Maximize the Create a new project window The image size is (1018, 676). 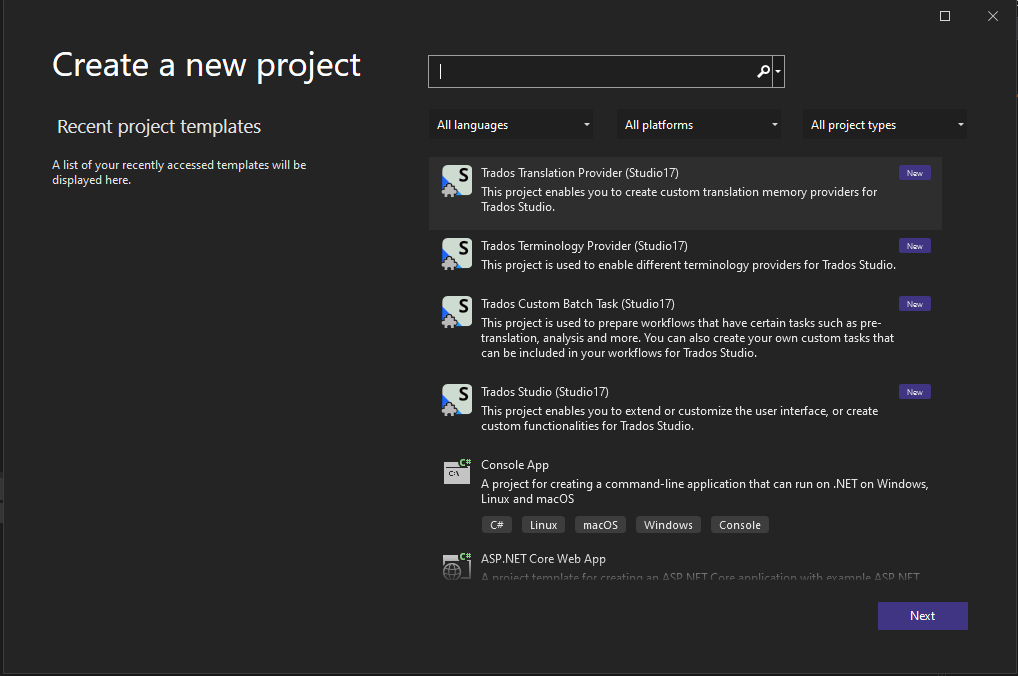(945, 16)
